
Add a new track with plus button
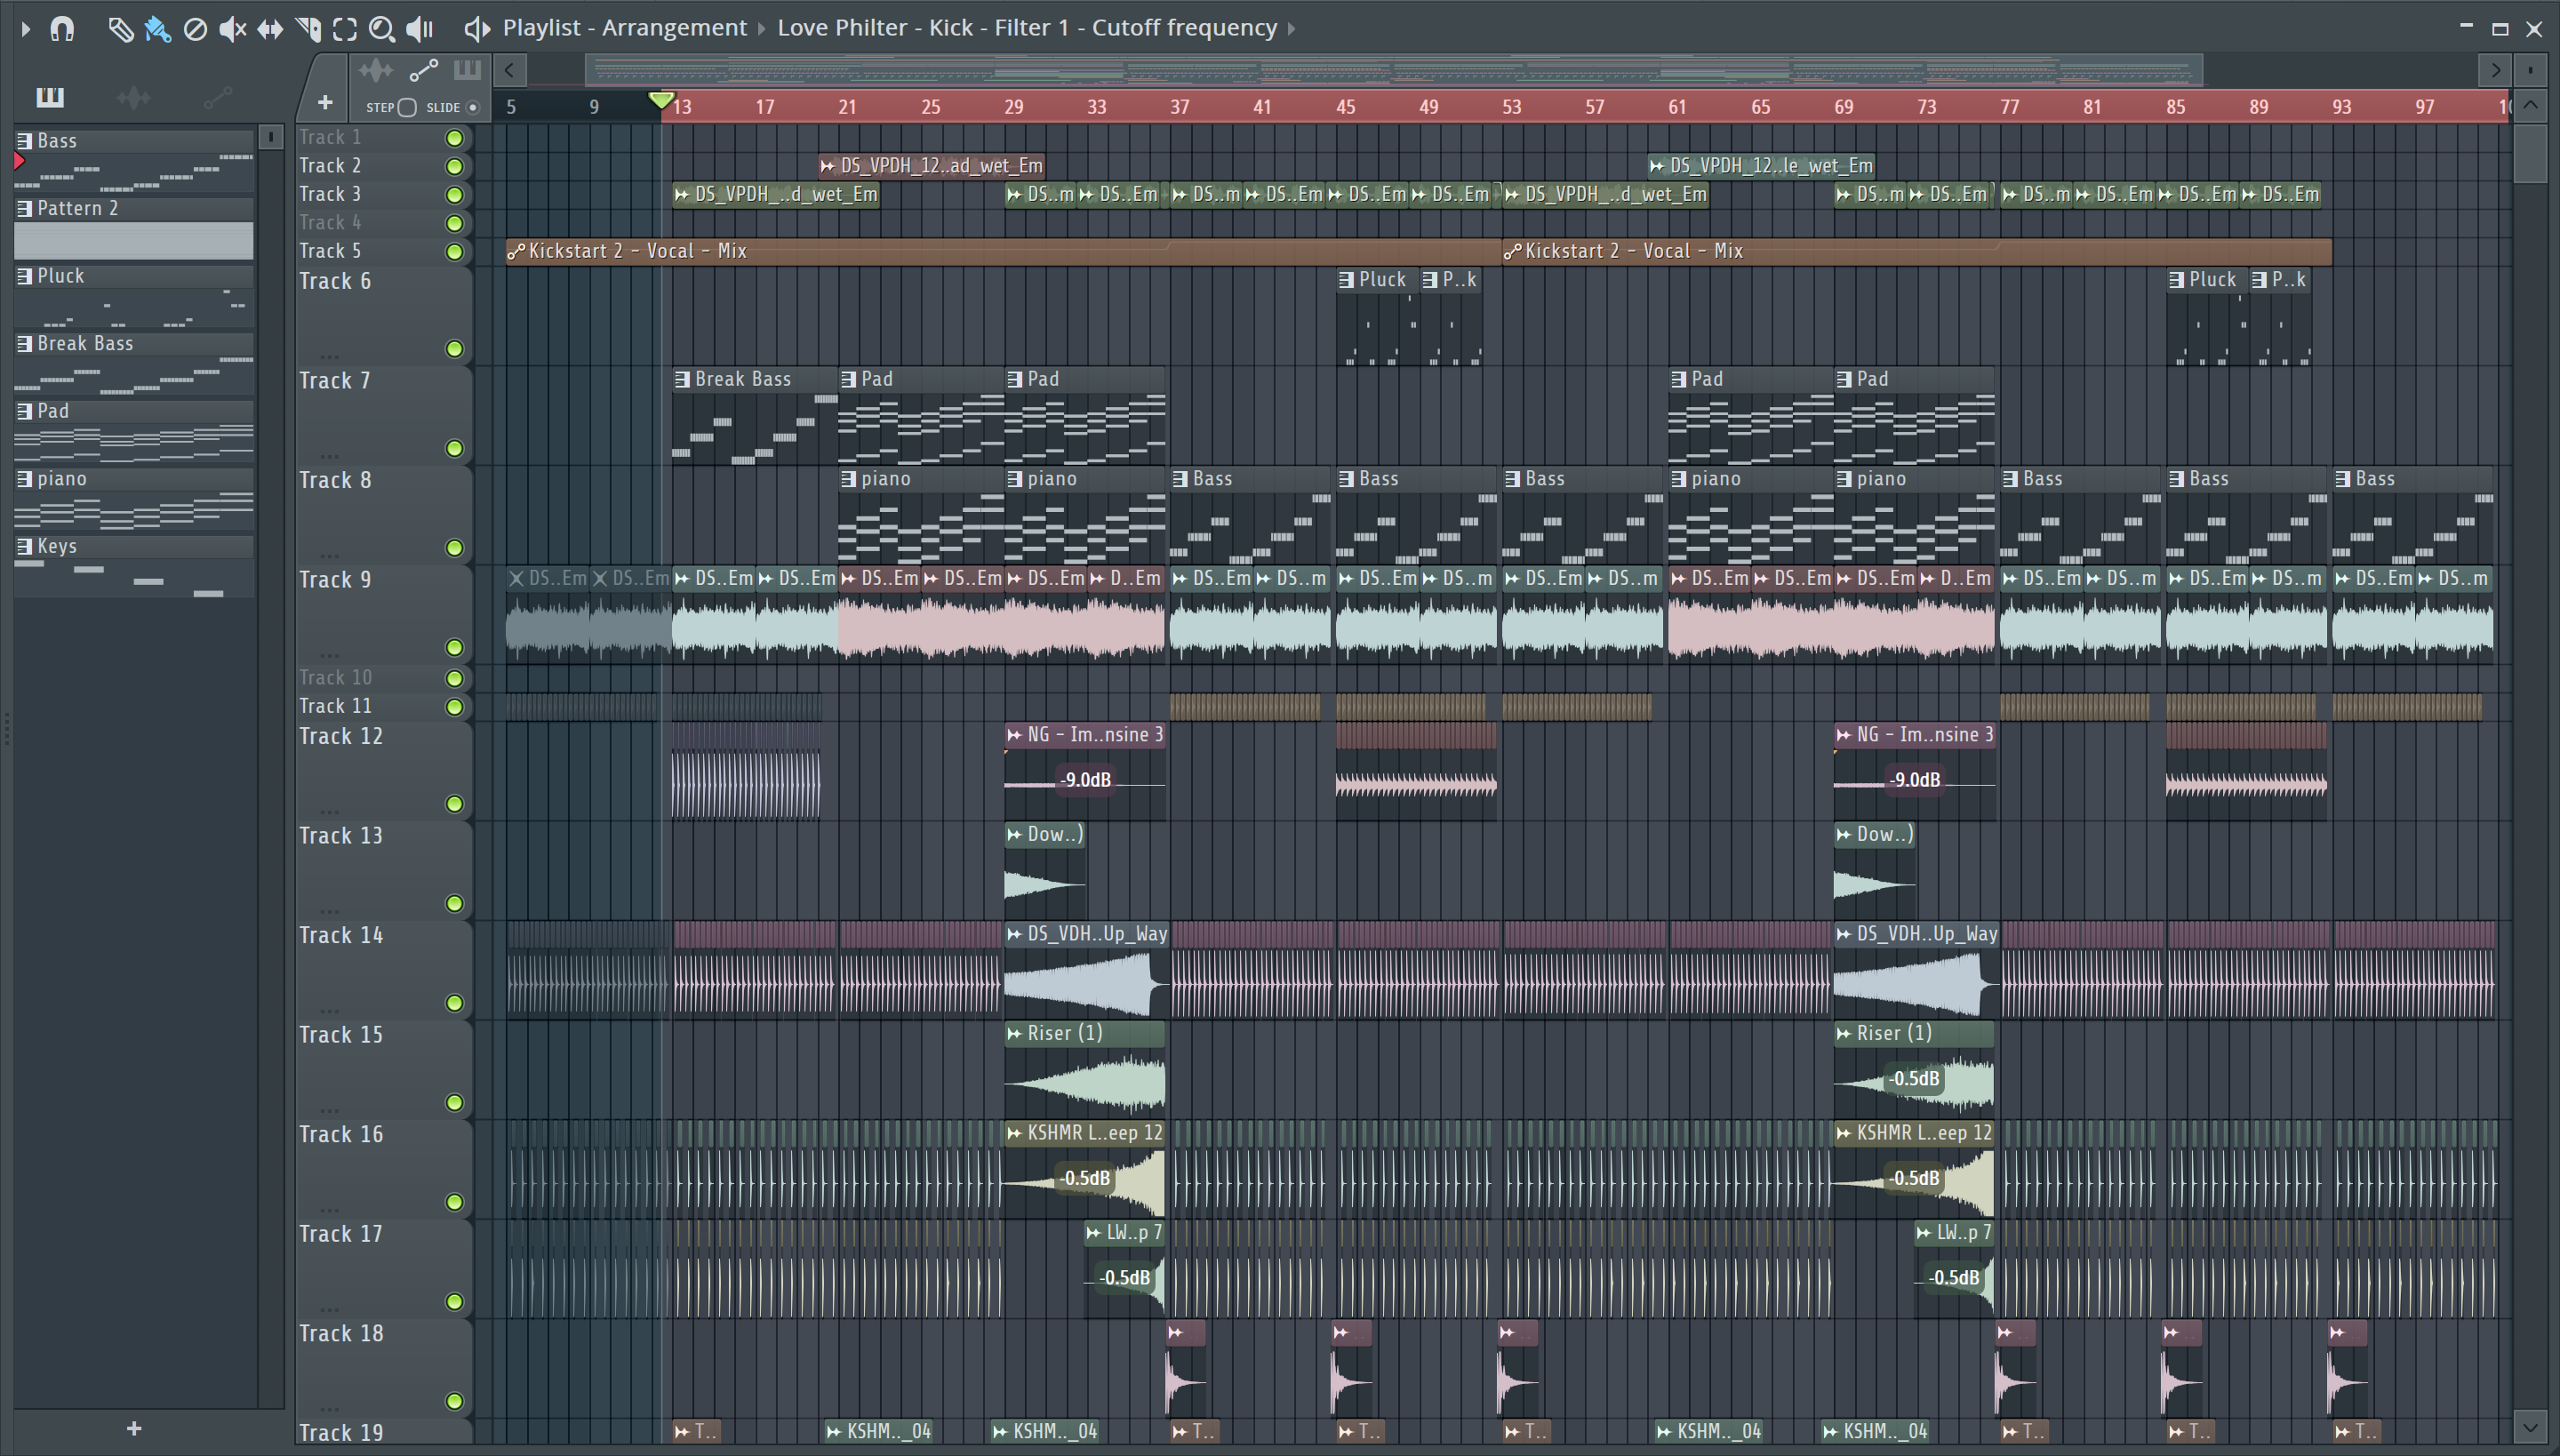[325, 102]
